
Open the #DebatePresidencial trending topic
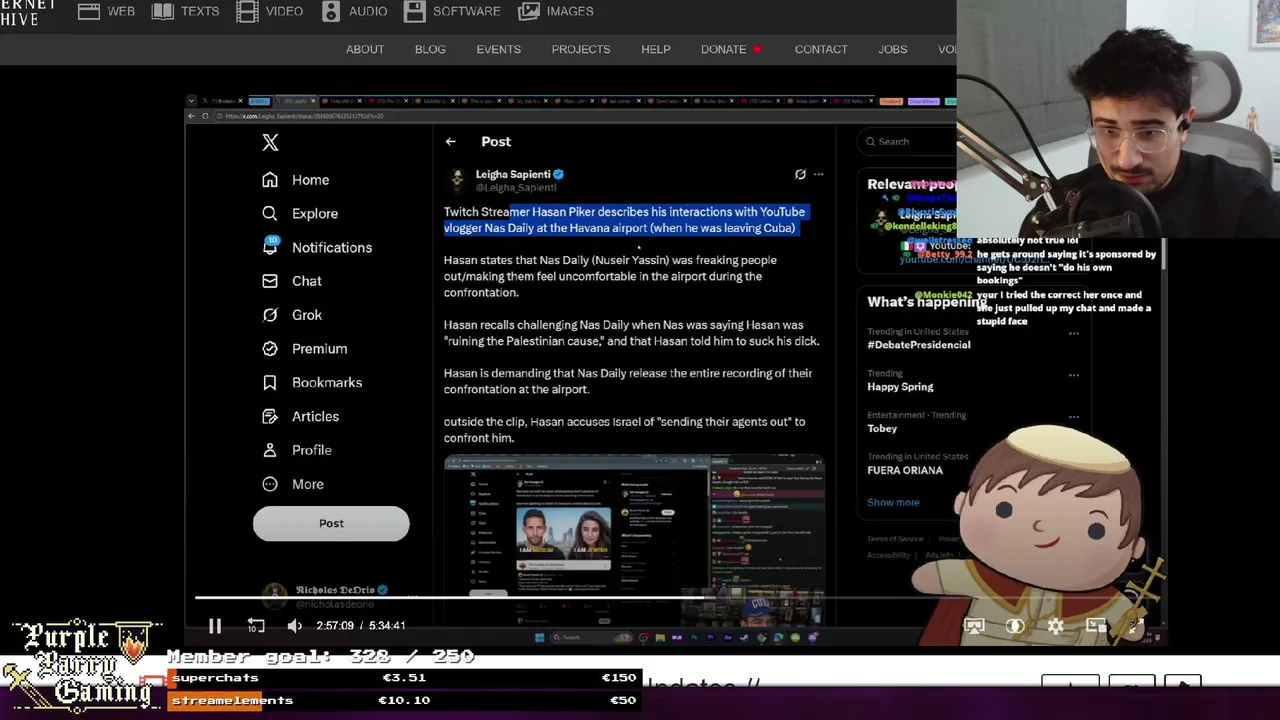click(919, 345)
